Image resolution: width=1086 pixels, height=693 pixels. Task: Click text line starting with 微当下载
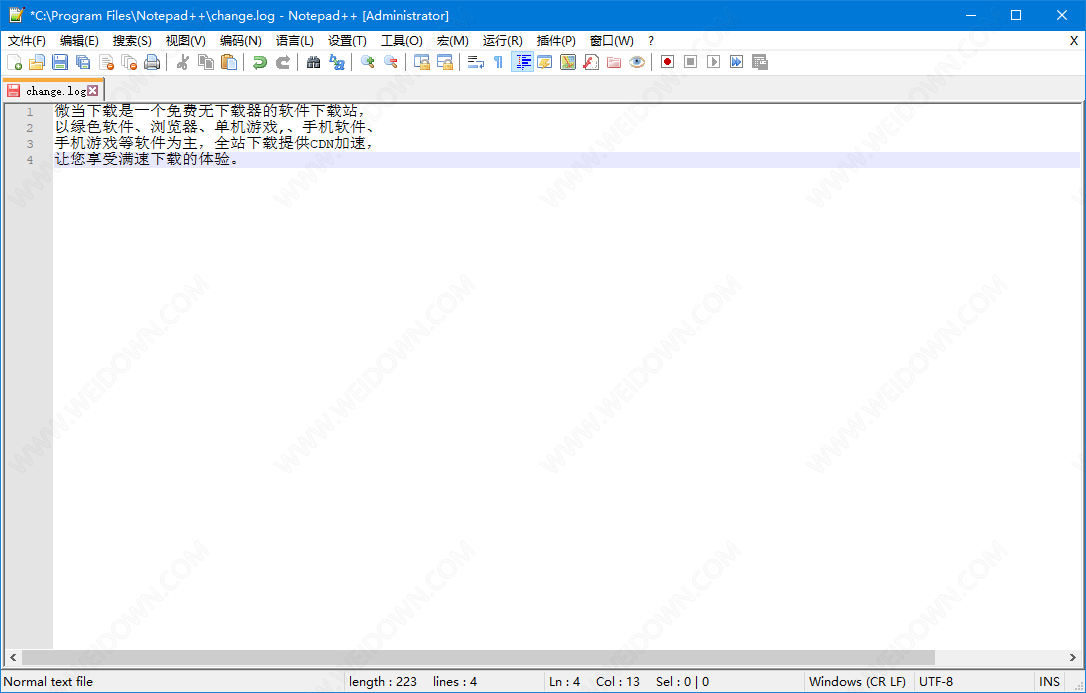click(x=209, y=111)
